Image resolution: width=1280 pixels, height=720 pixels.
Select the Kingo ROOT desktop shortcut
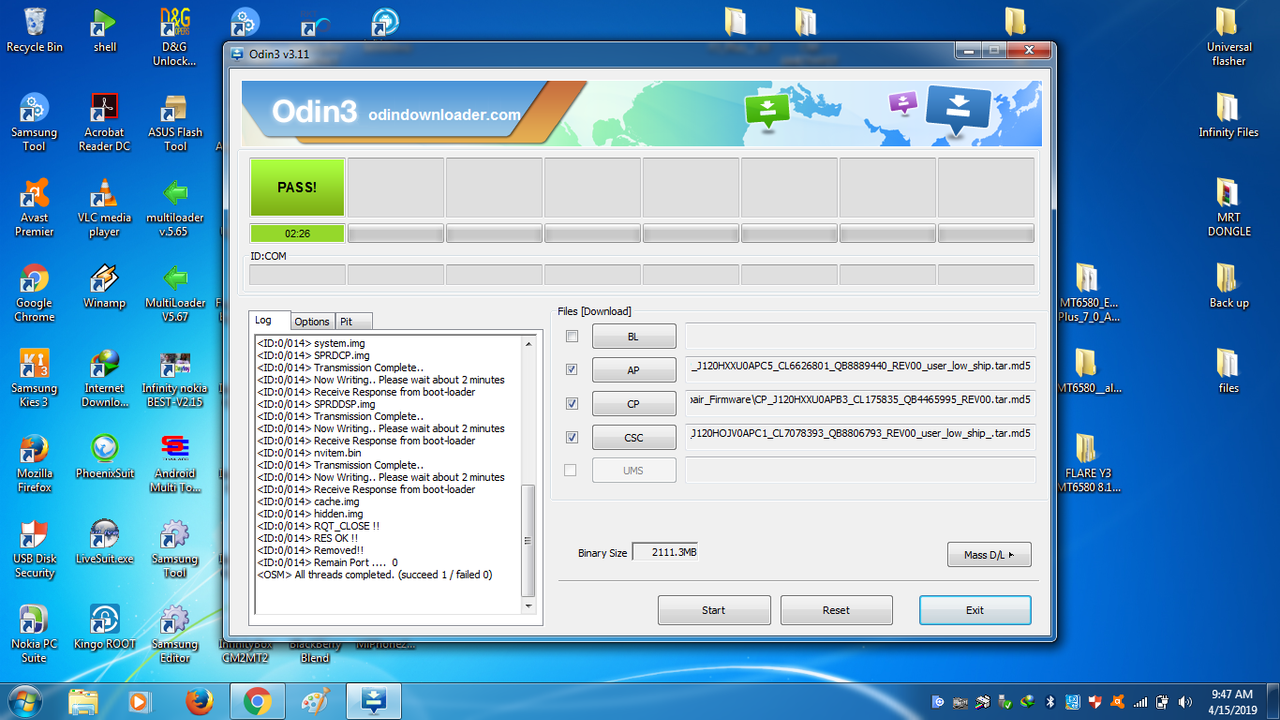point(104,627)
